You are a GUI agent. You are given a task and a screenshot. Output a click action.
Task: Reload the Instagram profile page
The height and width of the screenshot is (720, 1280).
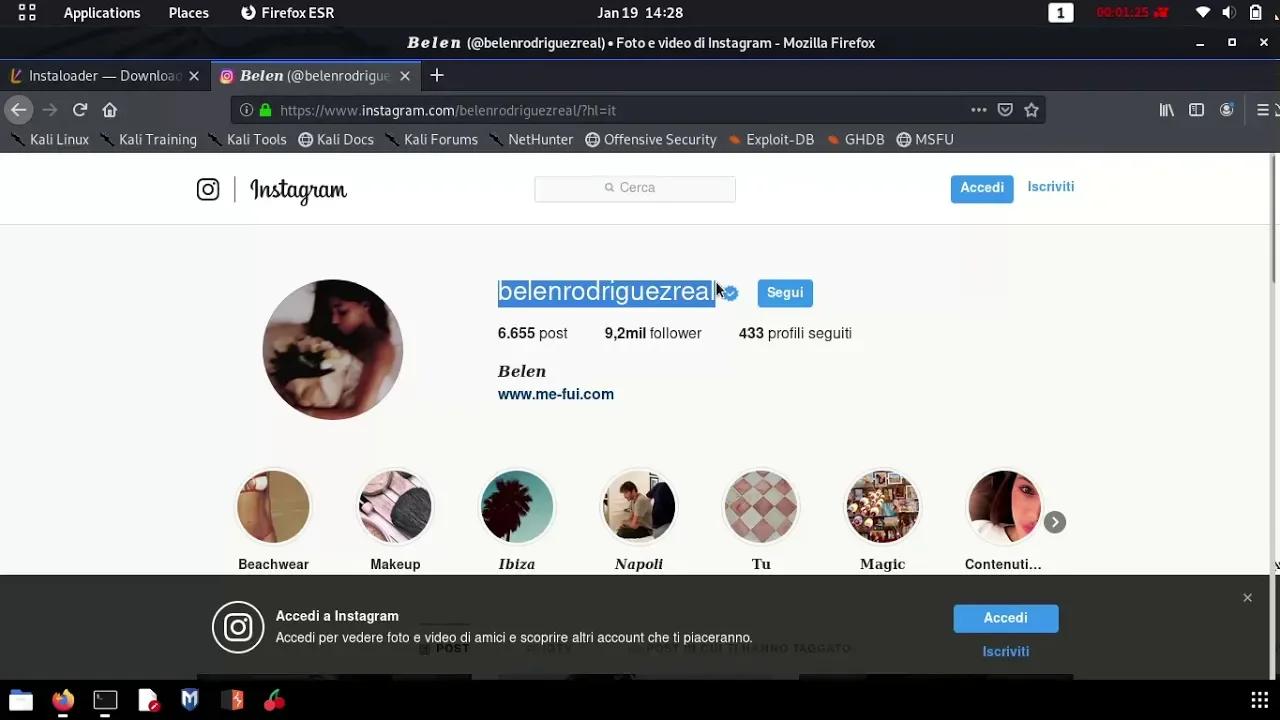[79, 110]
